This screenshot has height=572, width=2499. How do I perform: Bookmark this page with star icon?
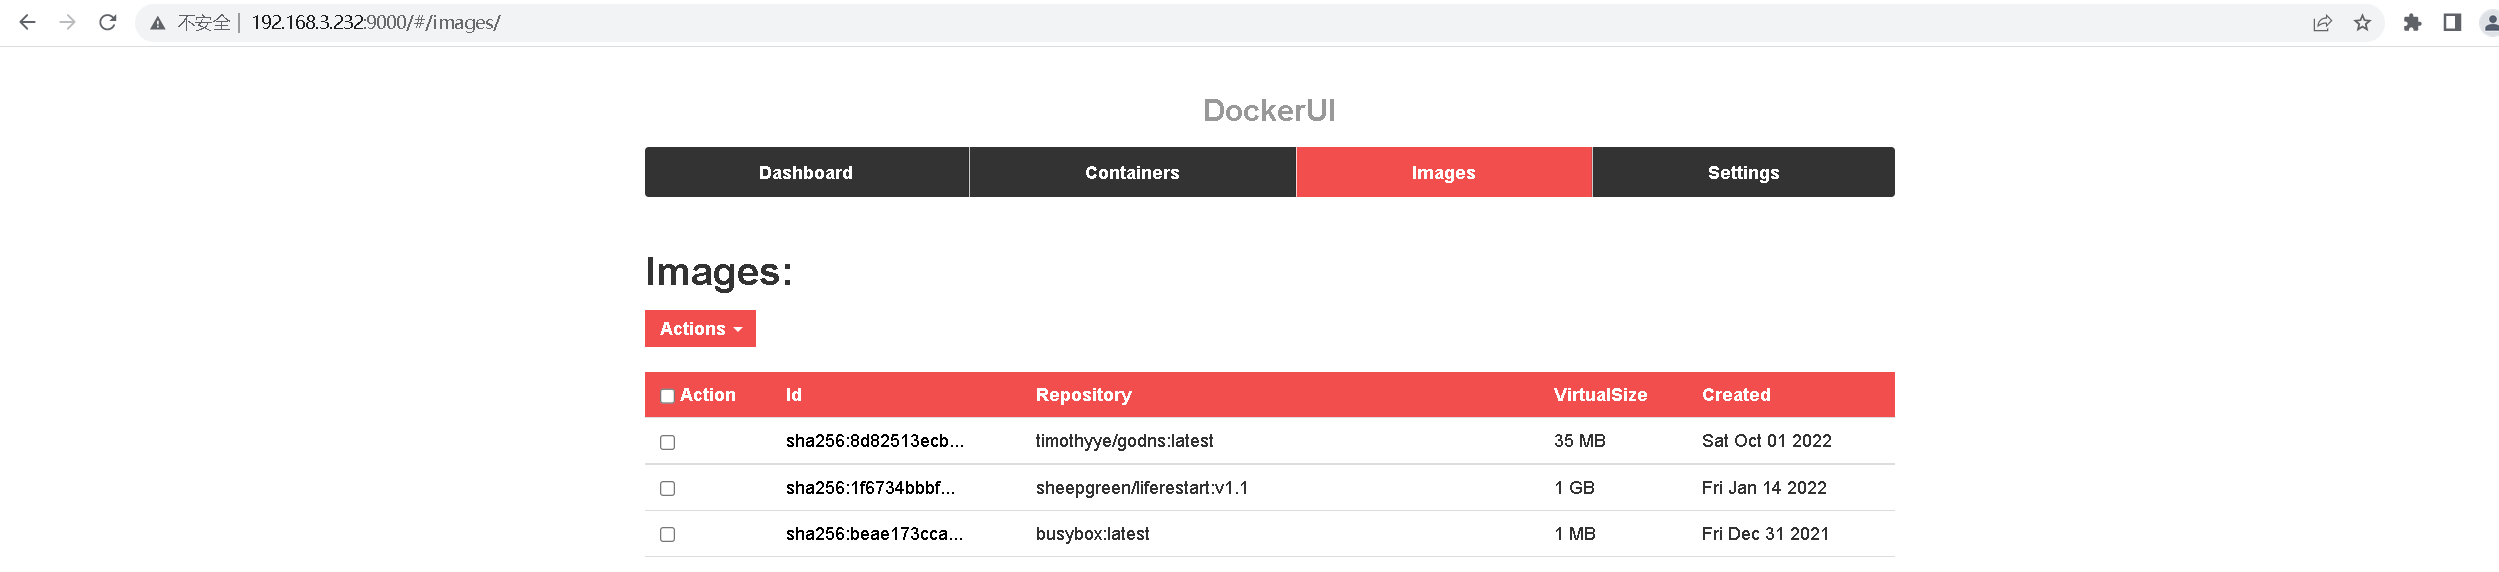tap(2362, 23)
